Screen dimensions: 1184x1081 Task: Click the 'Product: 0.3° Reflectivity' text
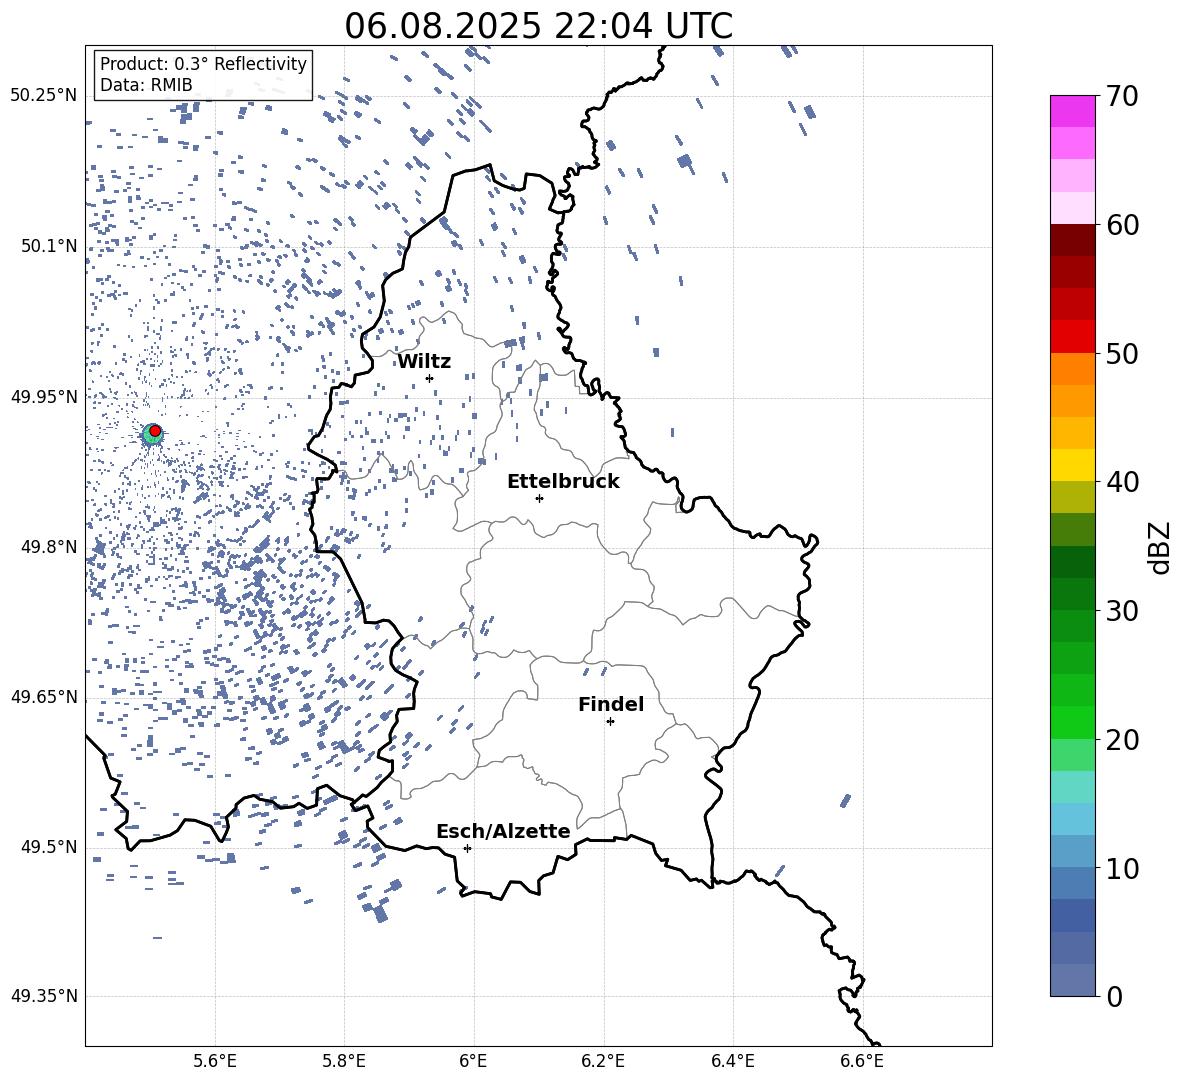203,64
